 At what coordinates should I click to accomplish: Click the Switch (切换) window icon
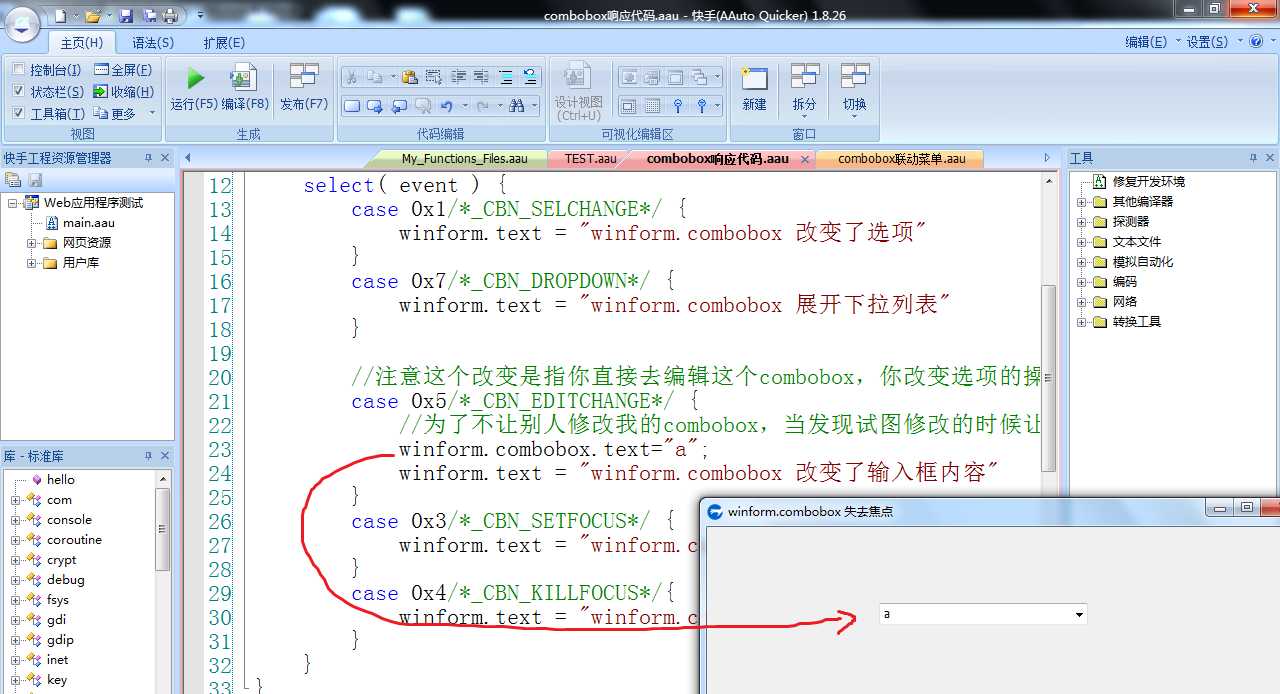coord(855,77)
